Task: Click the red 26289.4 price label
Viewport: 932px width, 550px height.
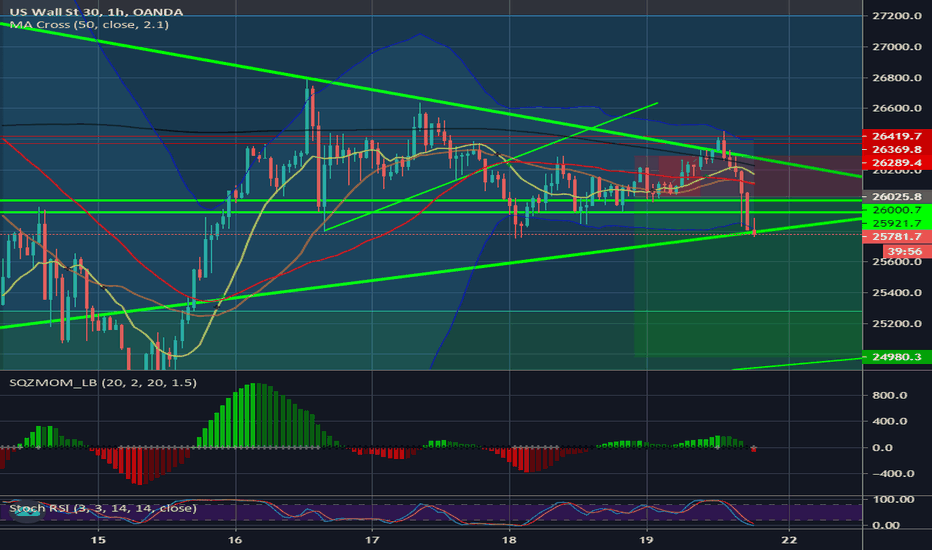Action: (x=896, y=162)
